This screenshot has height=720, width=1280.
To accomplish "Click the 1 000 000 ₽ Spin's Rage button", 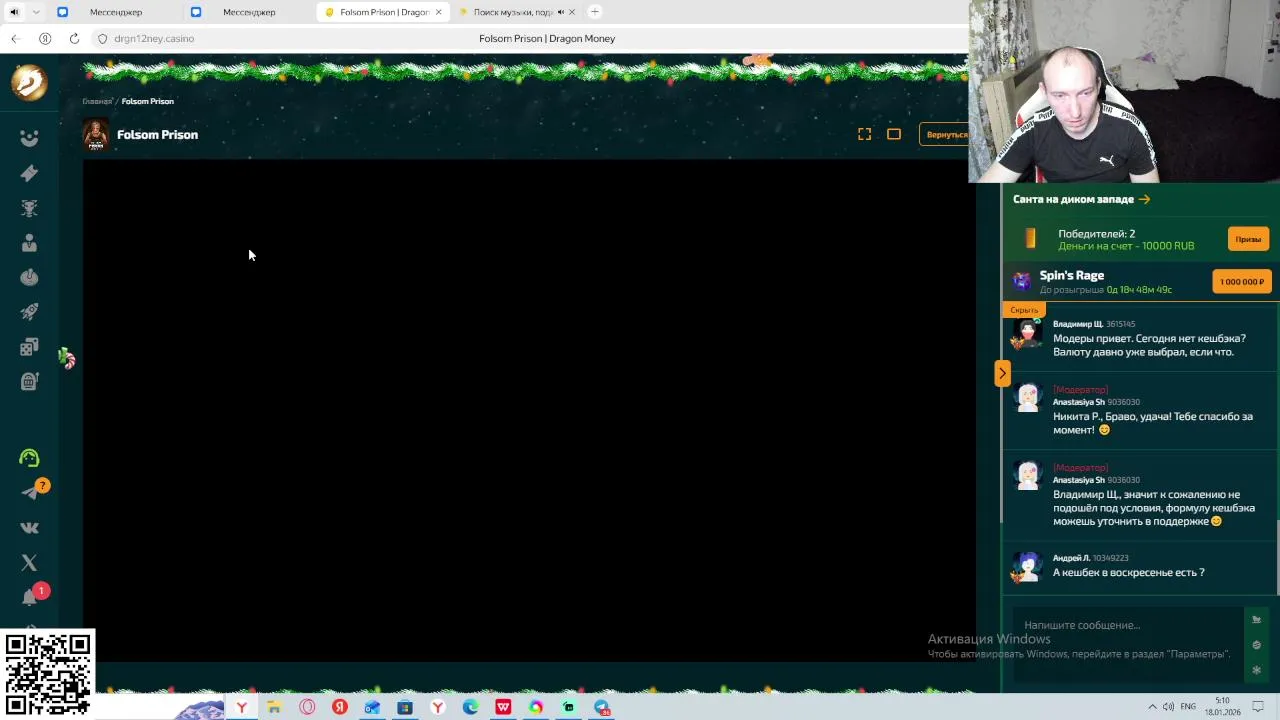I will (1242, 282).
